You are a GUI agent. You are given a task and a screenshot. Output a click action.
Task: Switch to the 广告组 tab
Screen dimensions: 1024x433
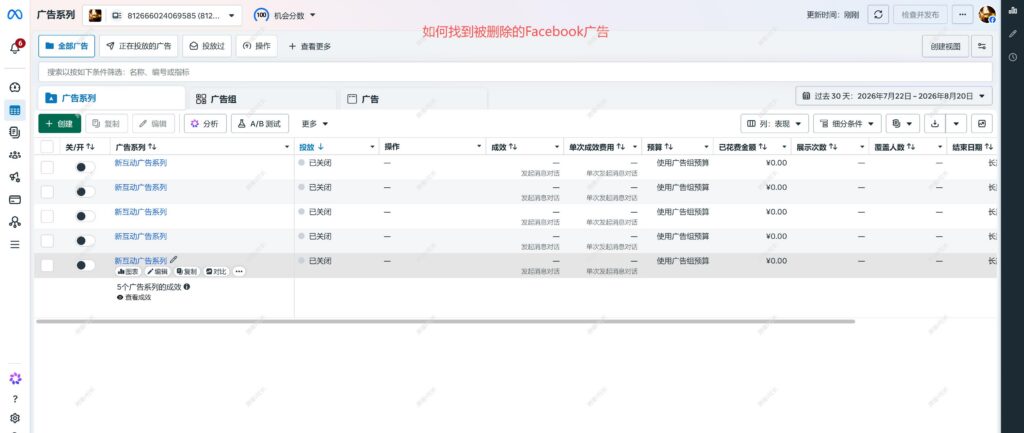point(262,99)
